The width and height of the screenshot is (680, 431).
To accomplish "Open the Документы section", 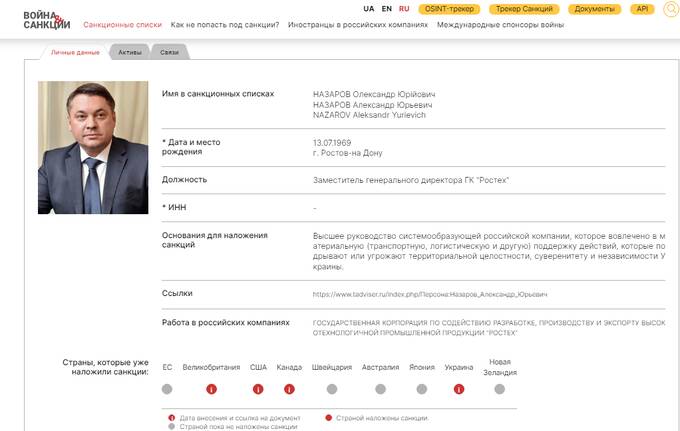I will pos(595,9).
